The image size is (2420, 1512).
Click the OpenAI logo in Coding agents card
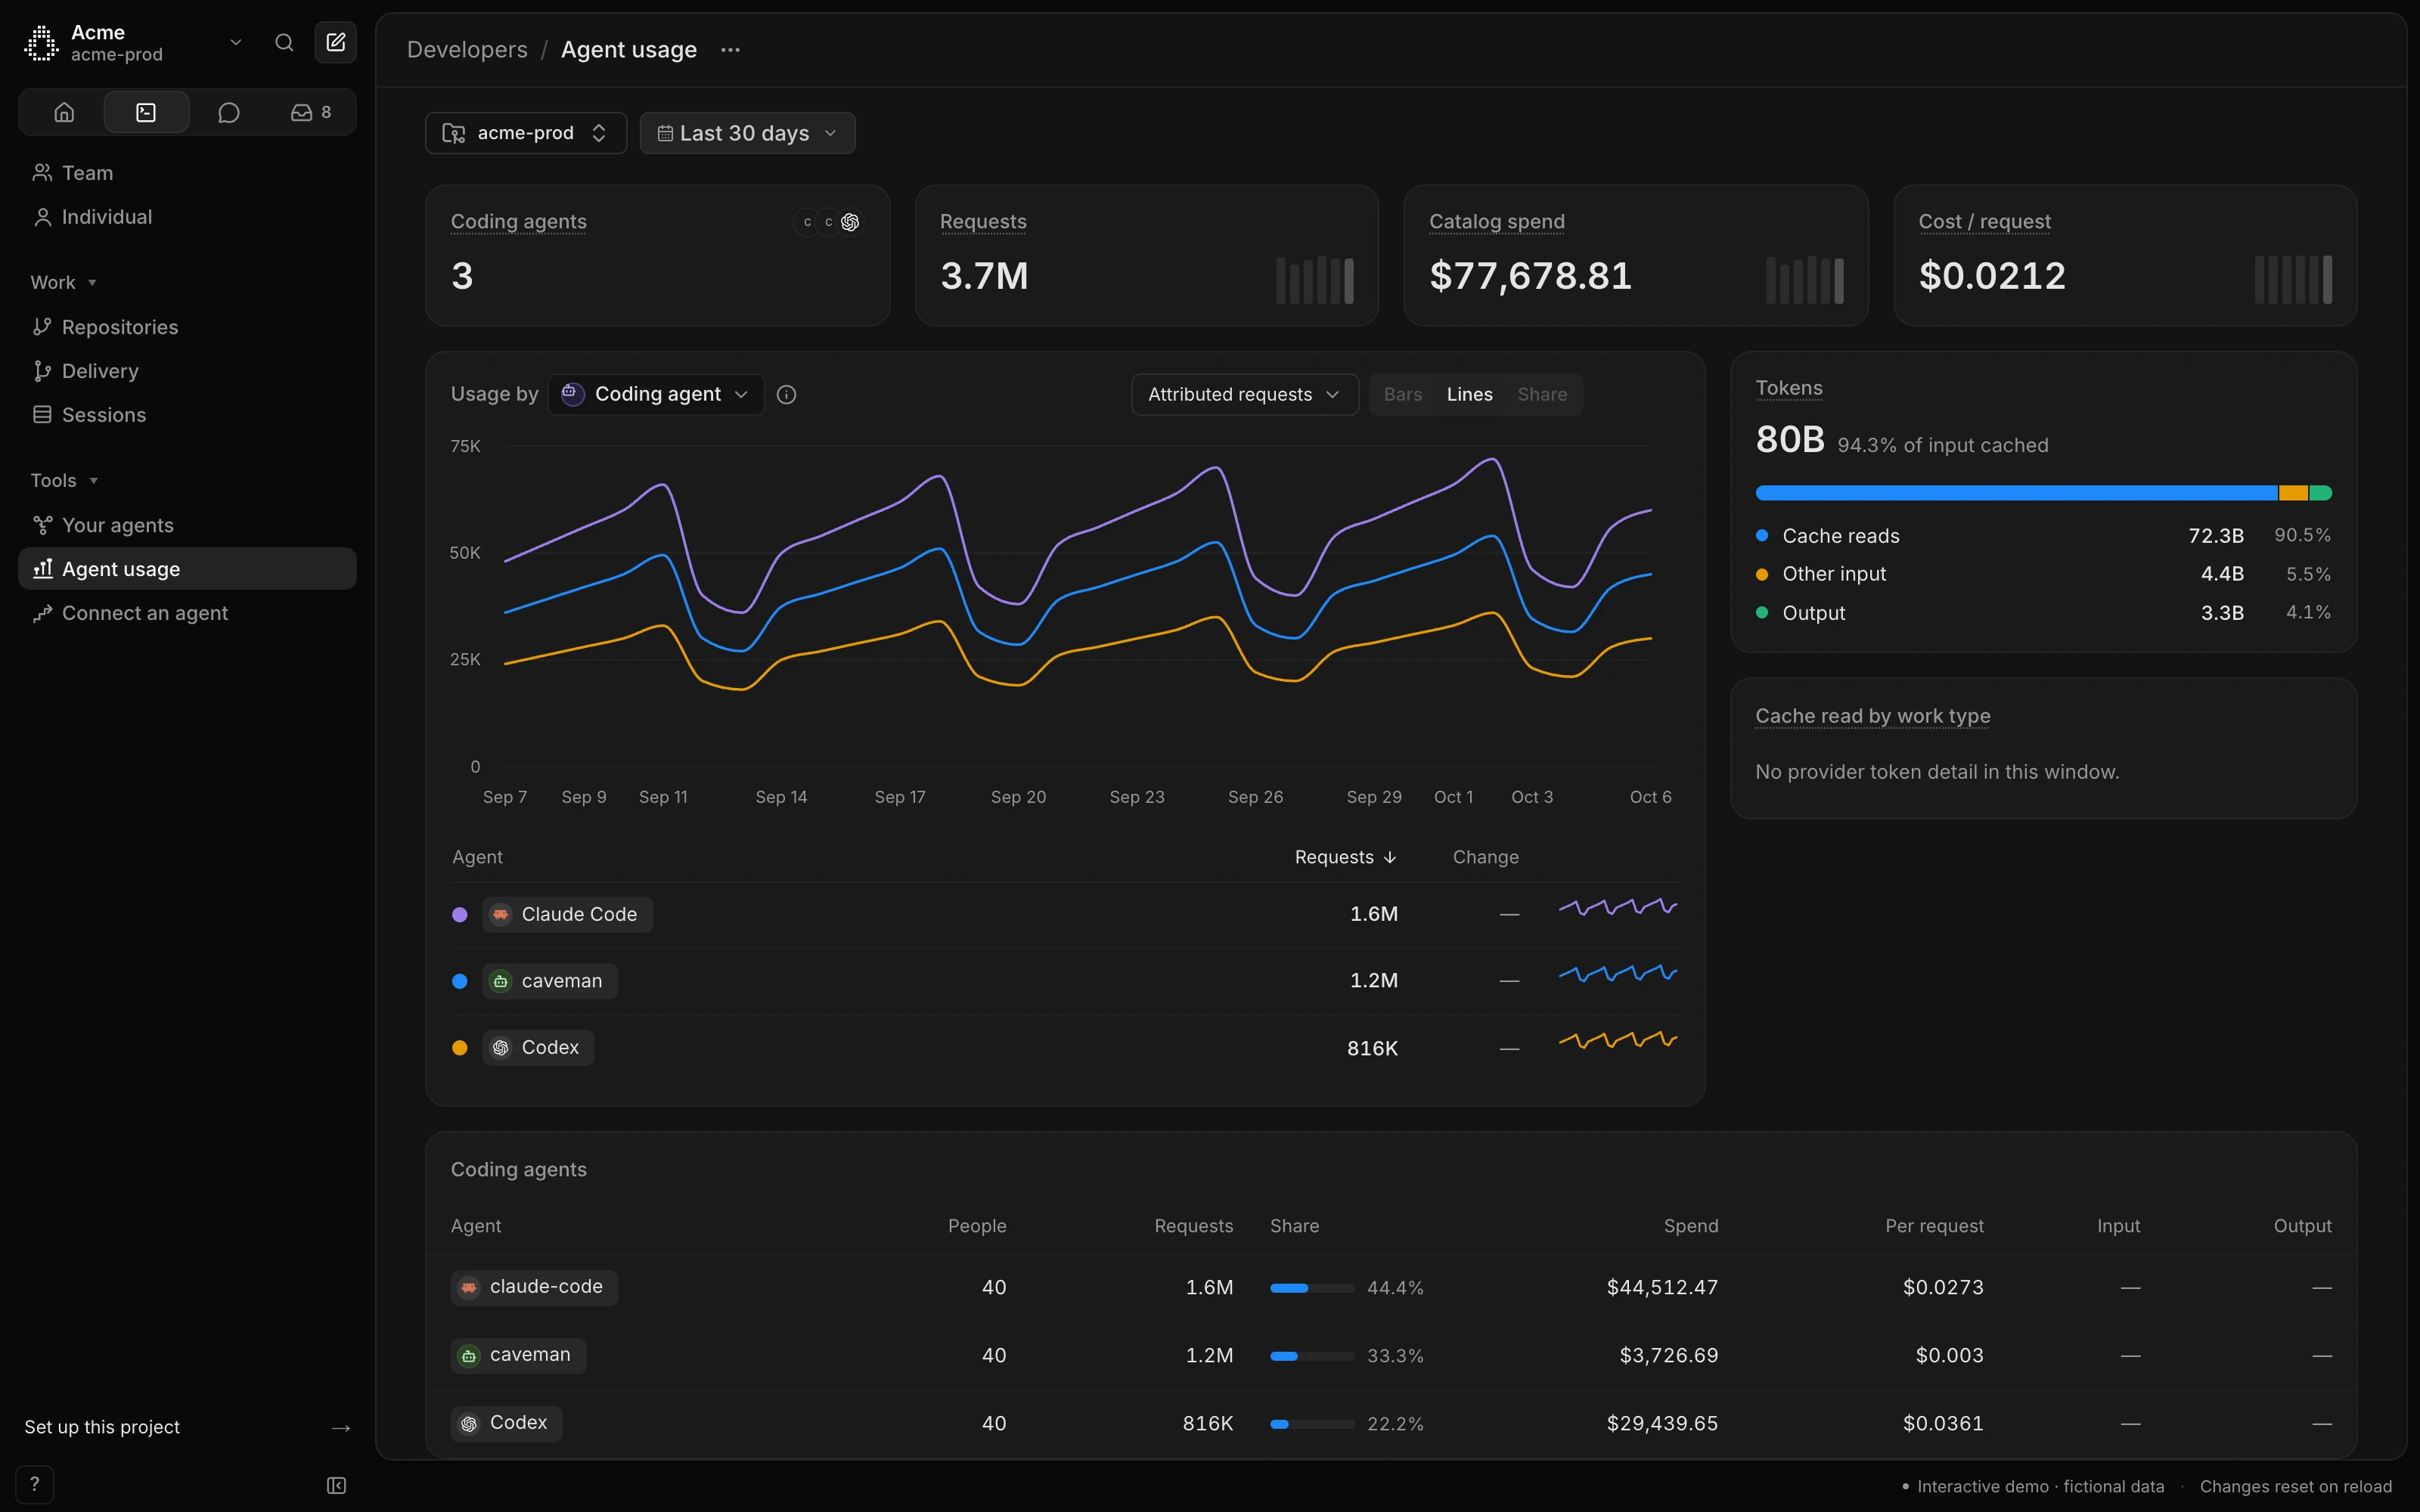click(x=850, y=222)
